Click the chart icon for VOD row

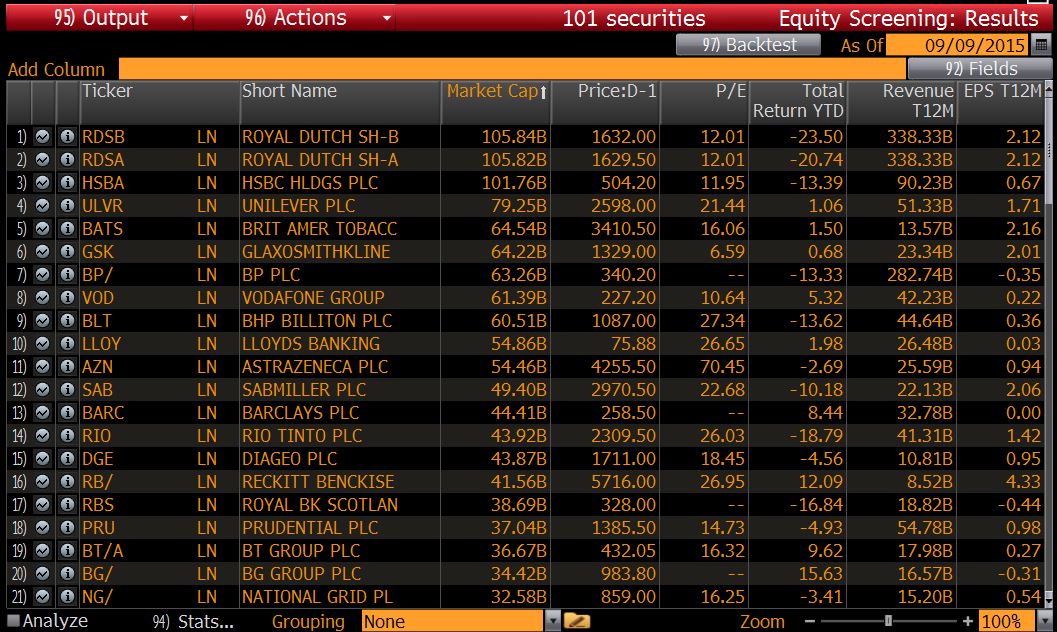coord(43,298)
